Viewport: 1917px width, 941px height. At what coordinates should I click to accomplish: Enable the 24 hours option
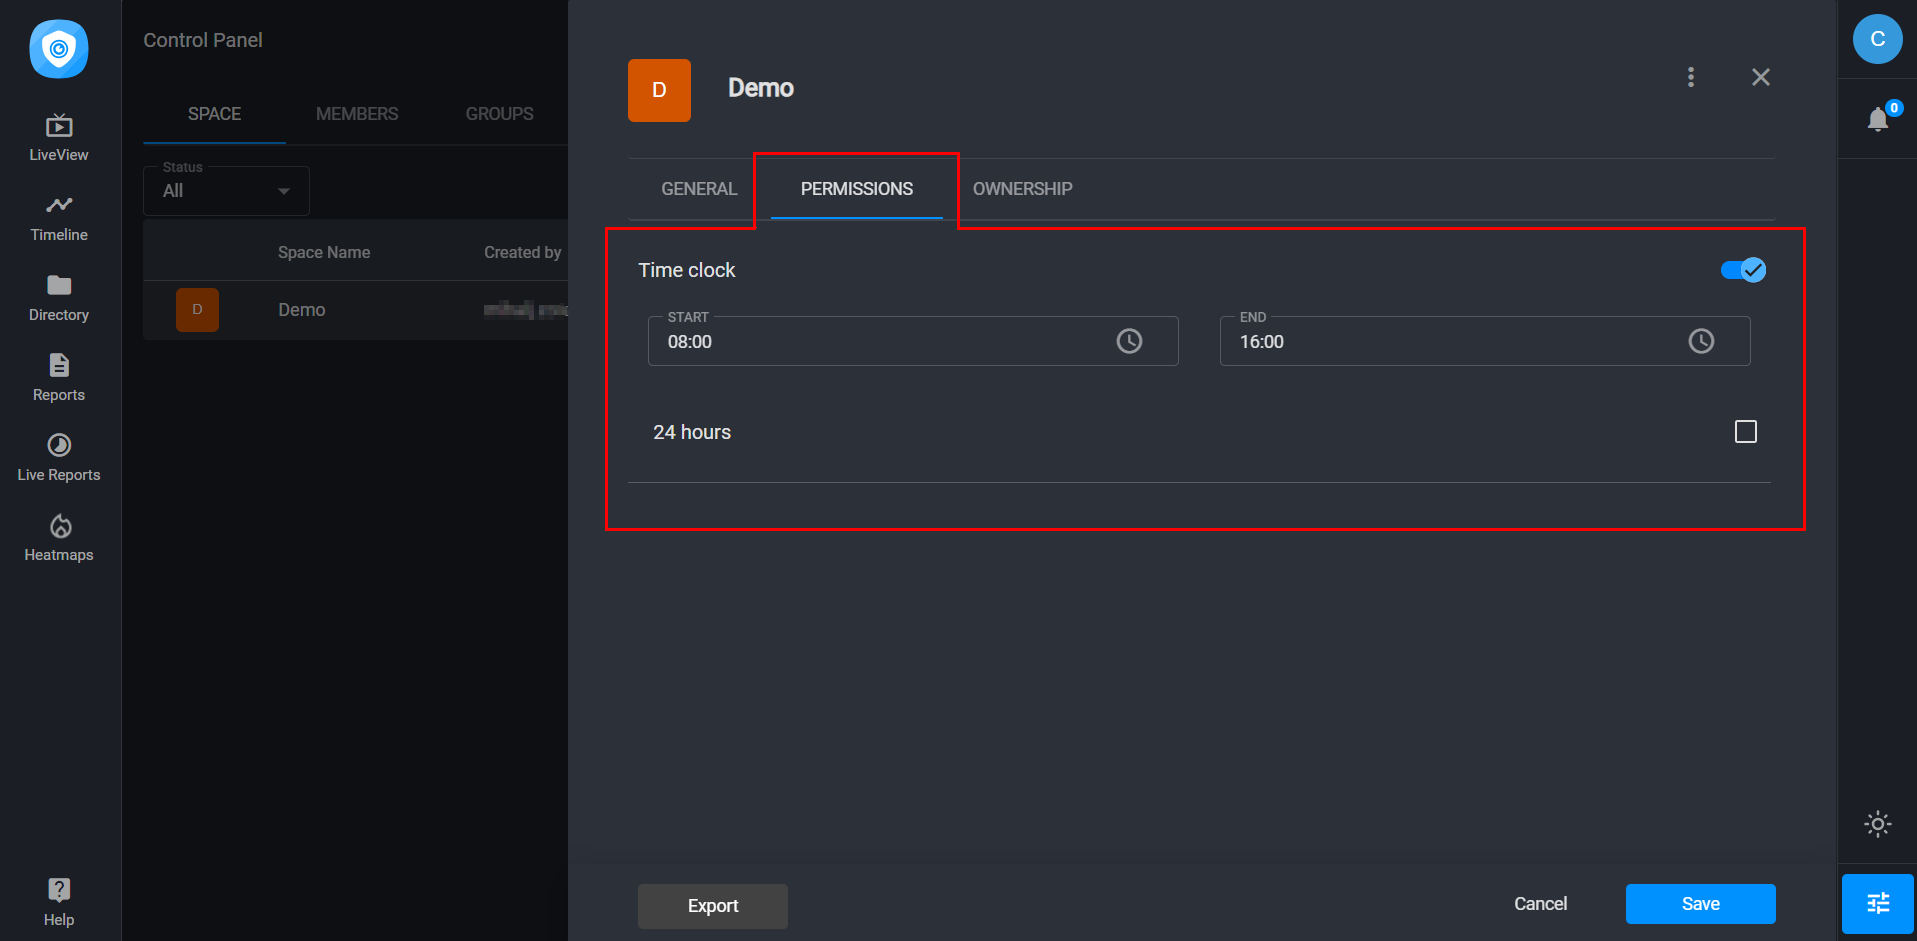point(1746,431)
